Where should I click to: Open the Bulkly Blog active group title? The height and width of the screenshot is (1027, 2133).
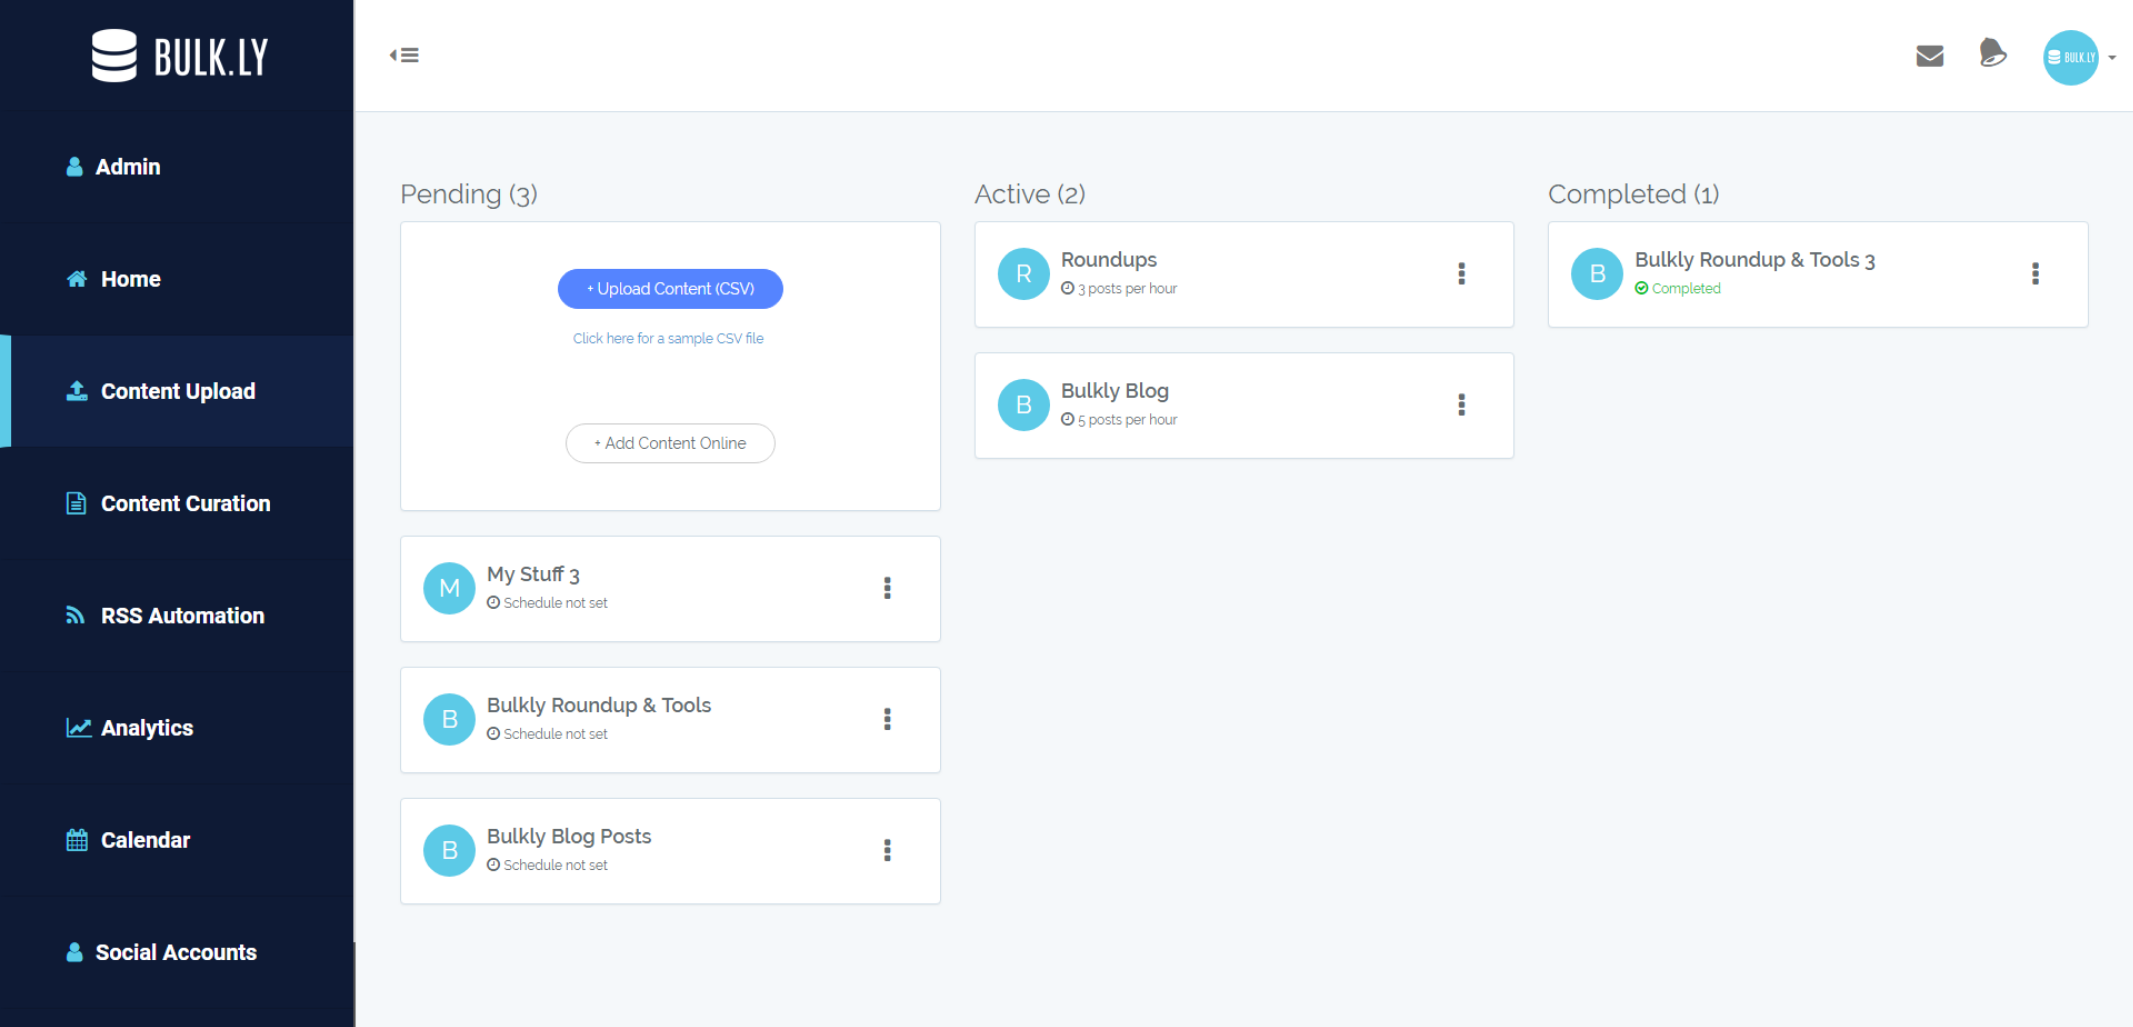coord(1115,391)
